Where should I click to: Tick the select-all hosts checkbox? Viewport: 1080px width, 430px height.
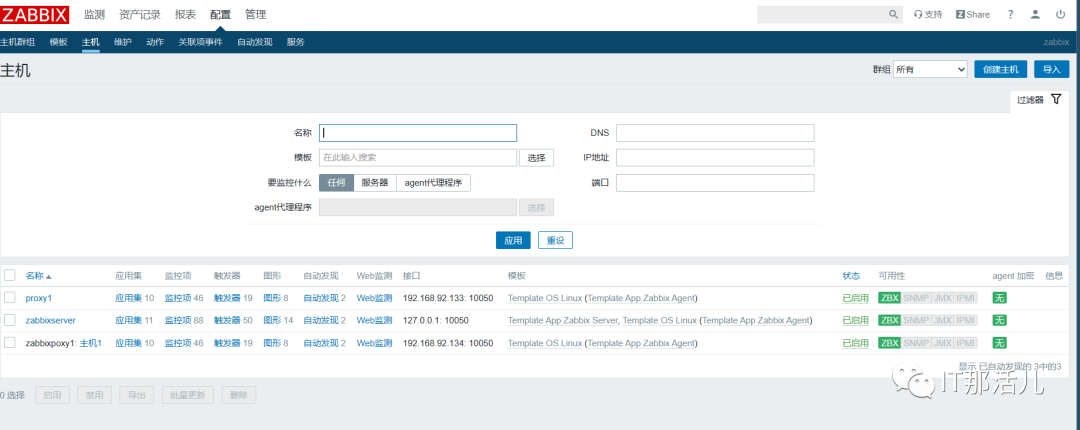pos(10,276)
